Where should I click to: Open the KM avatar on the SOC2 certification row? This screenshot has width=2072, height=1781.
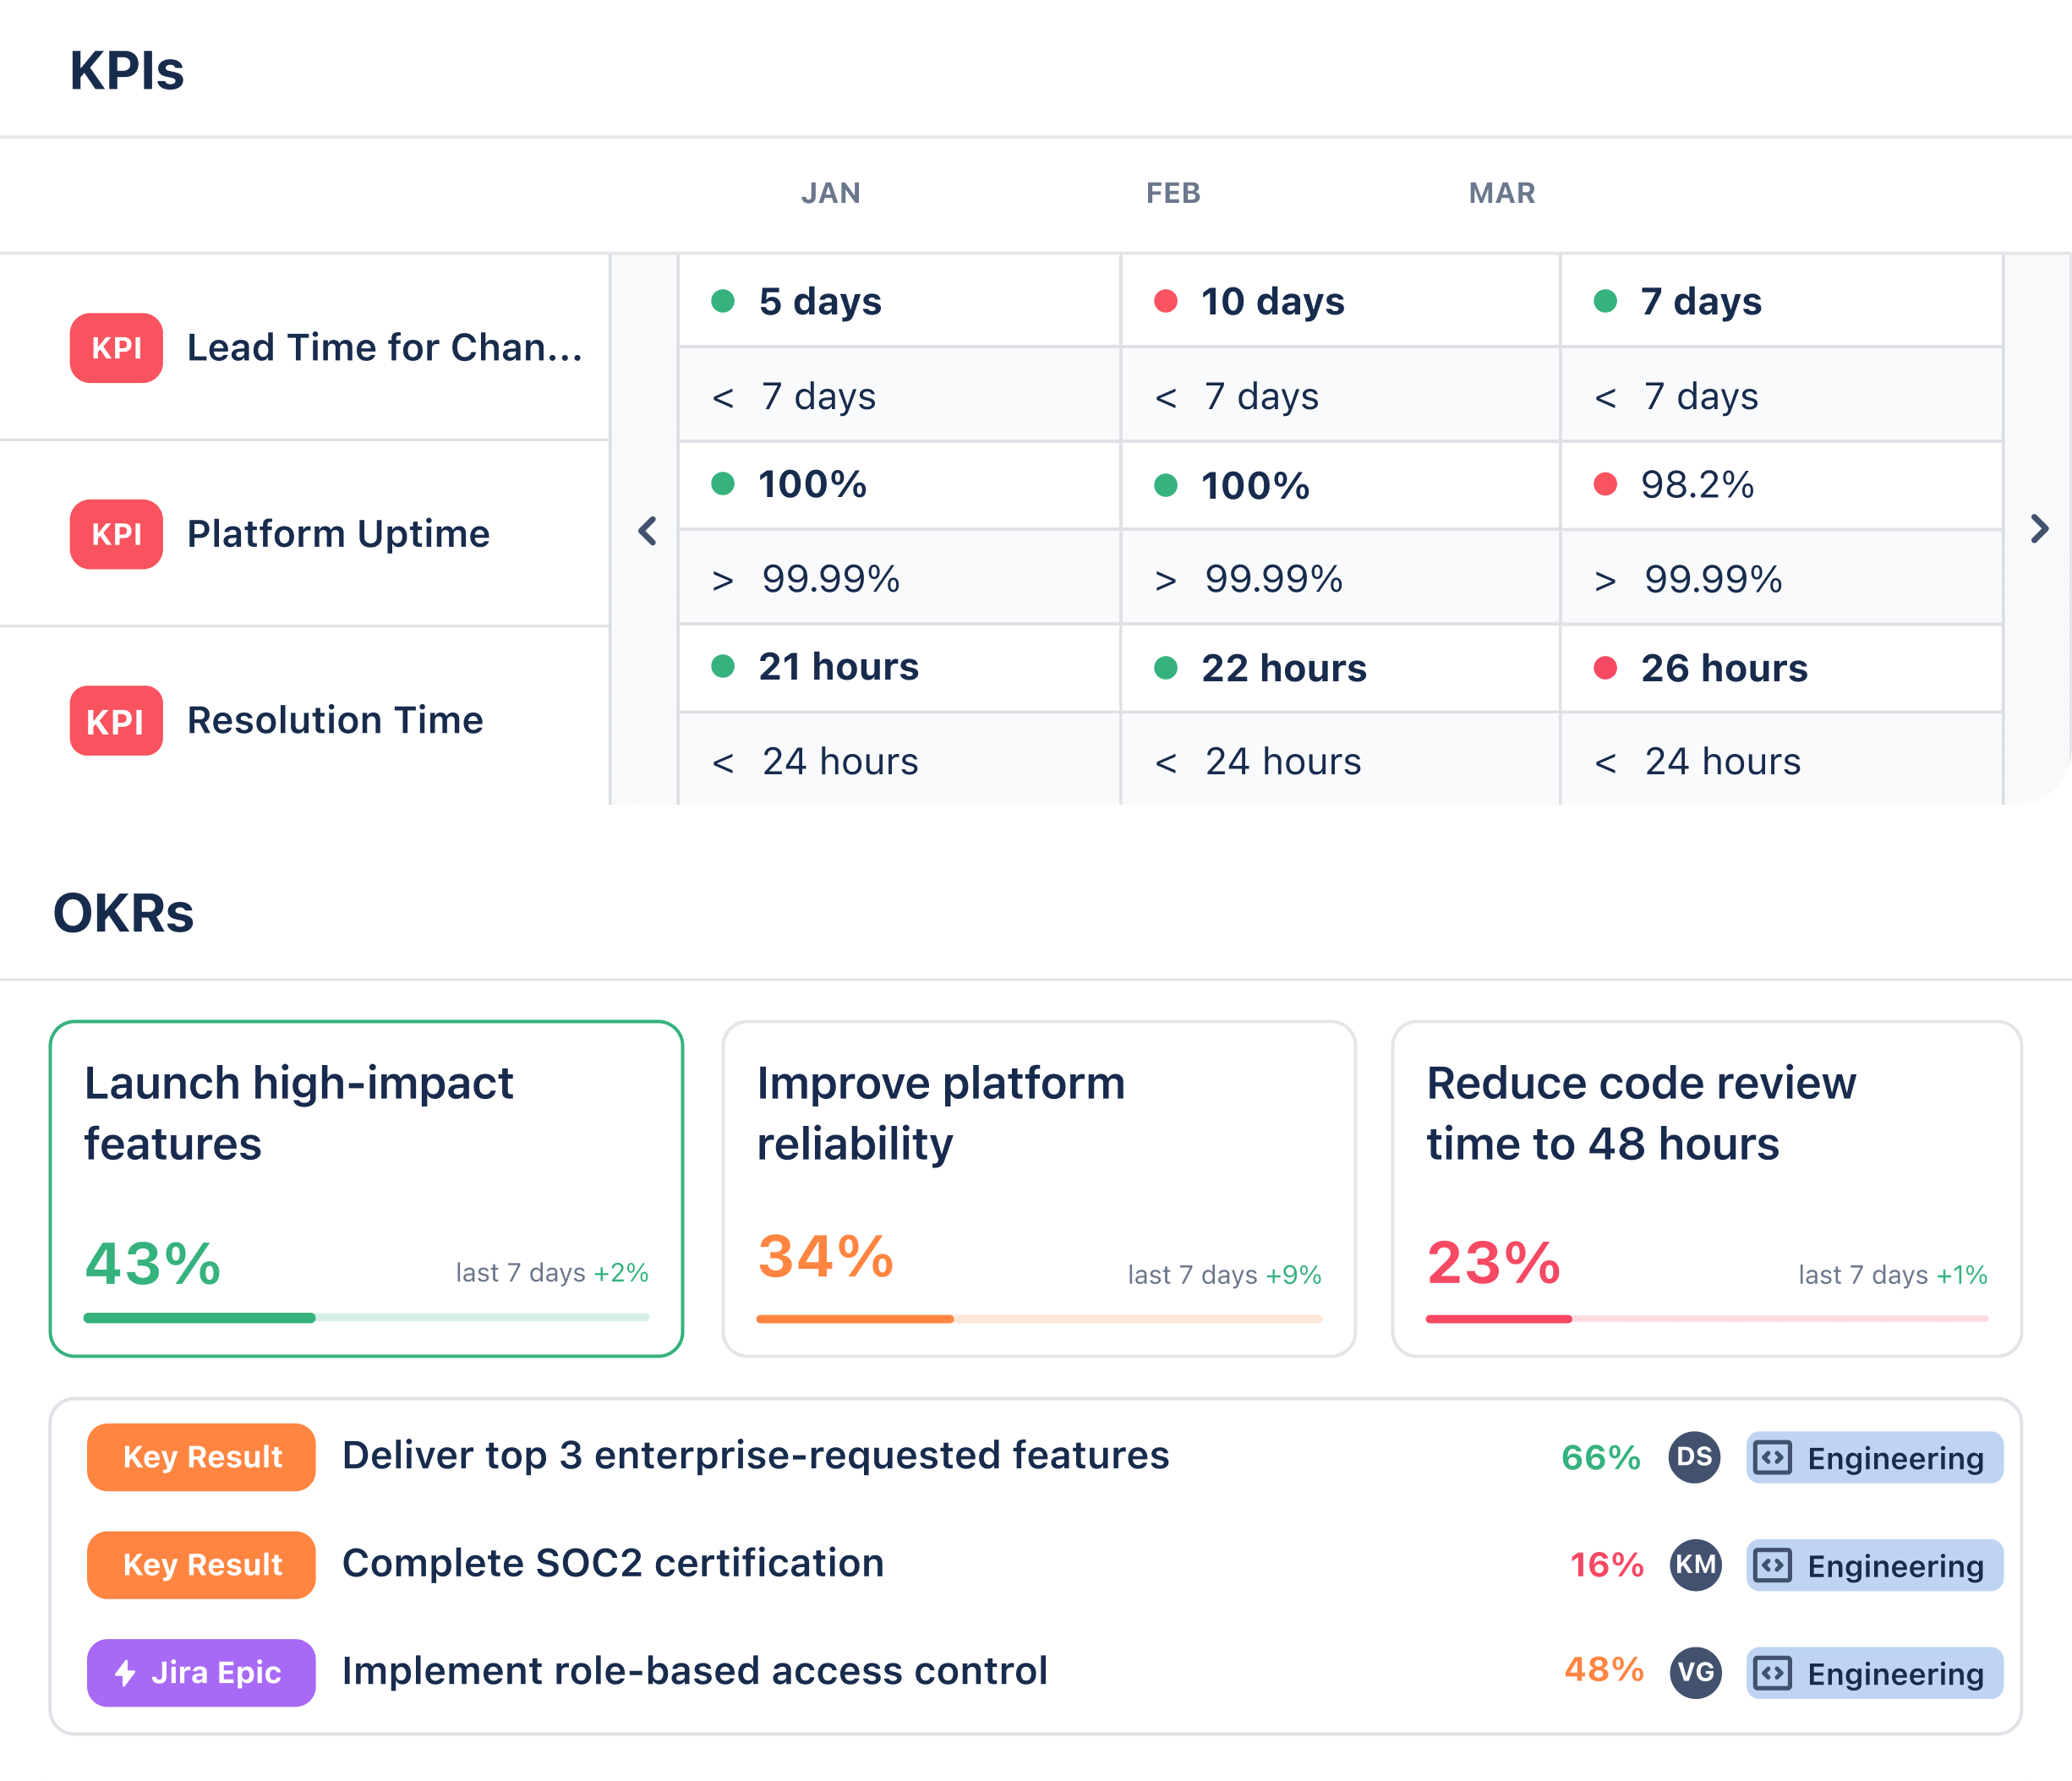tap(1695, 1565)
